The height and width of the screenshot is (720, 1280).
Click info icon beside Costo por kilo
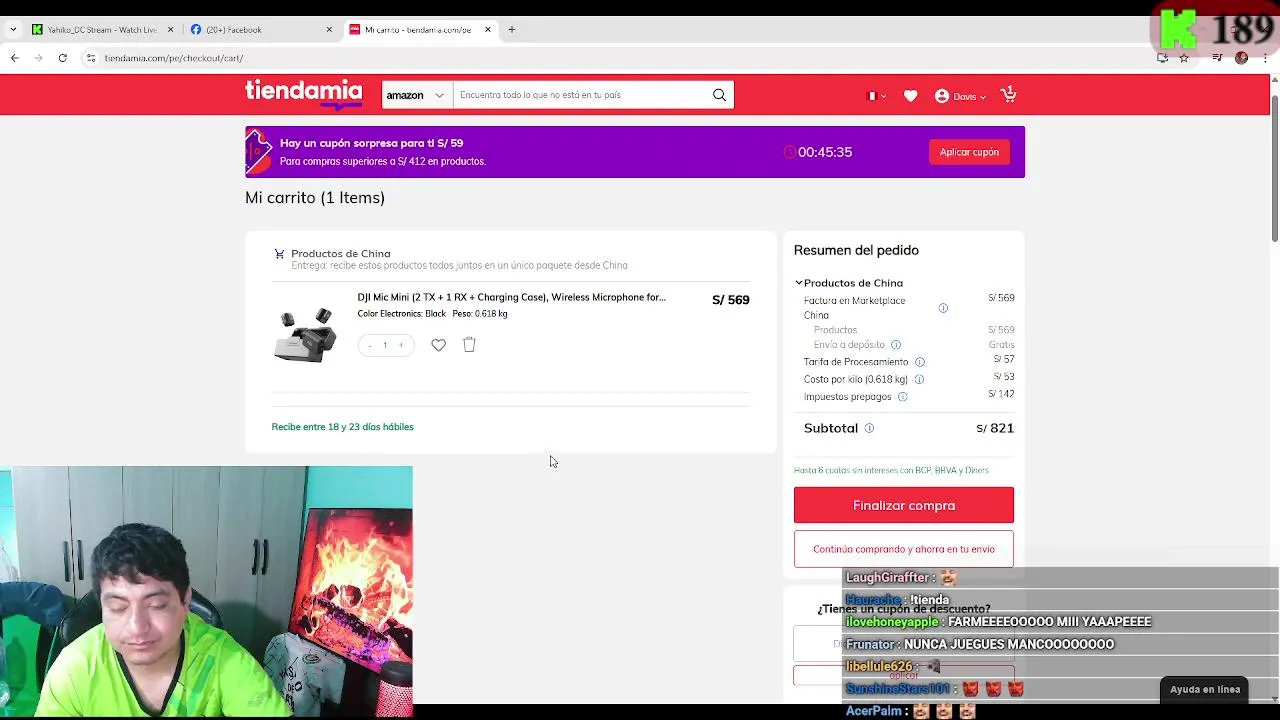click(x=919, y=379)
